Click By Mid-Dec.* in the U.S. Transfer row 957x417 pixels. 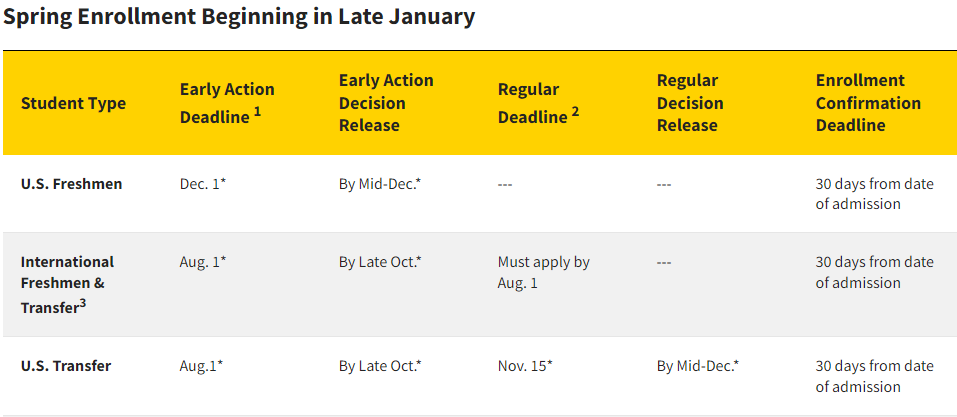(x=698, y=366)
